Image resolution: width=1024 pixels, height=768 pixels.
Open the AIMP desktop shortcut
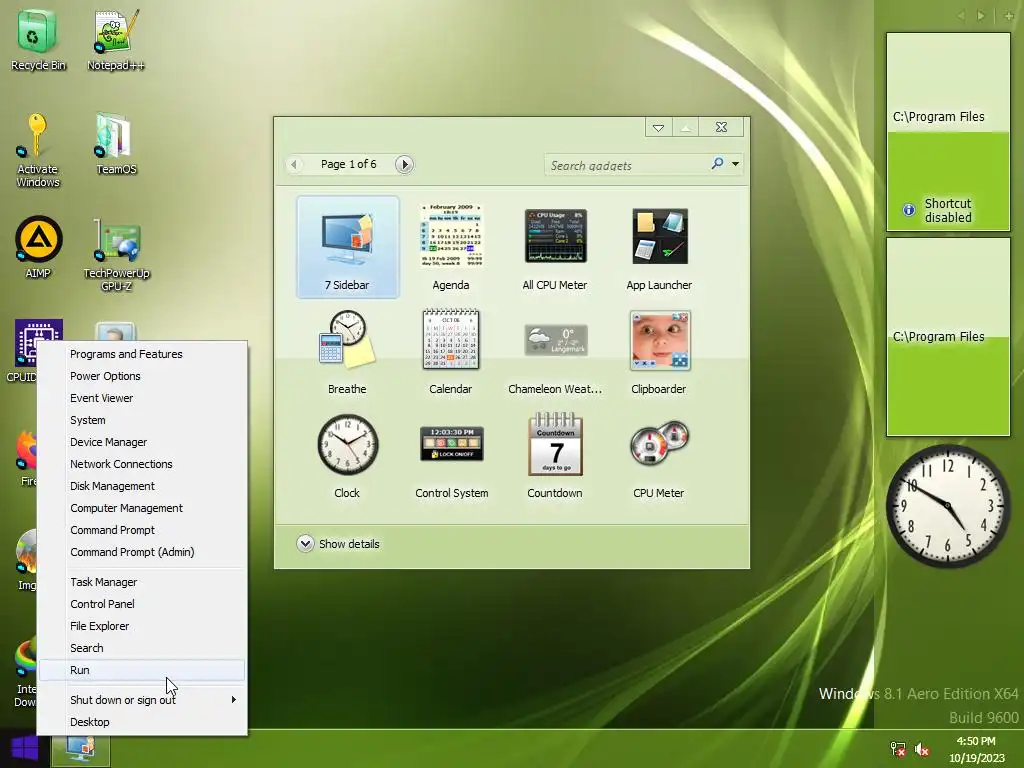(38, 247)
